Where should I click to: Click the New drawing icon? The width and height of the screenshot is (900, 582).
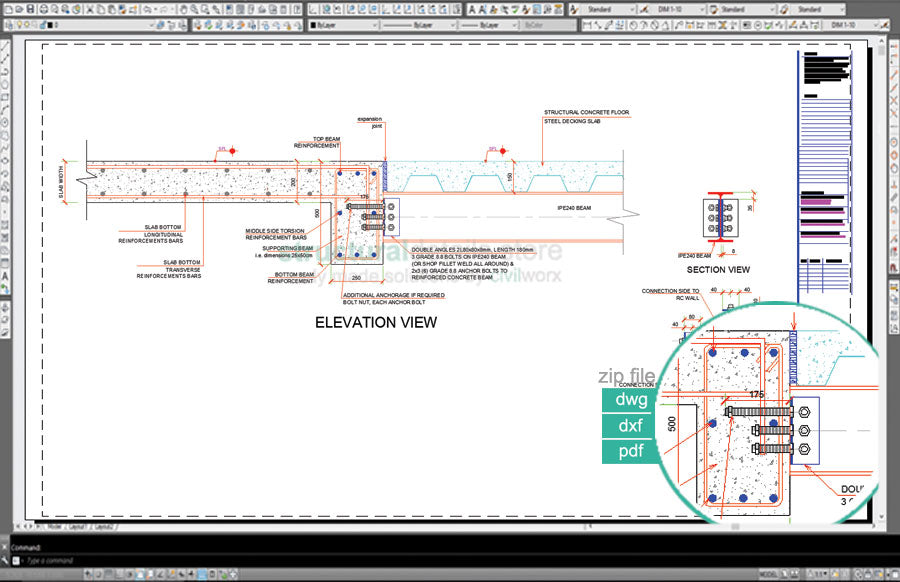pos(8,9)
